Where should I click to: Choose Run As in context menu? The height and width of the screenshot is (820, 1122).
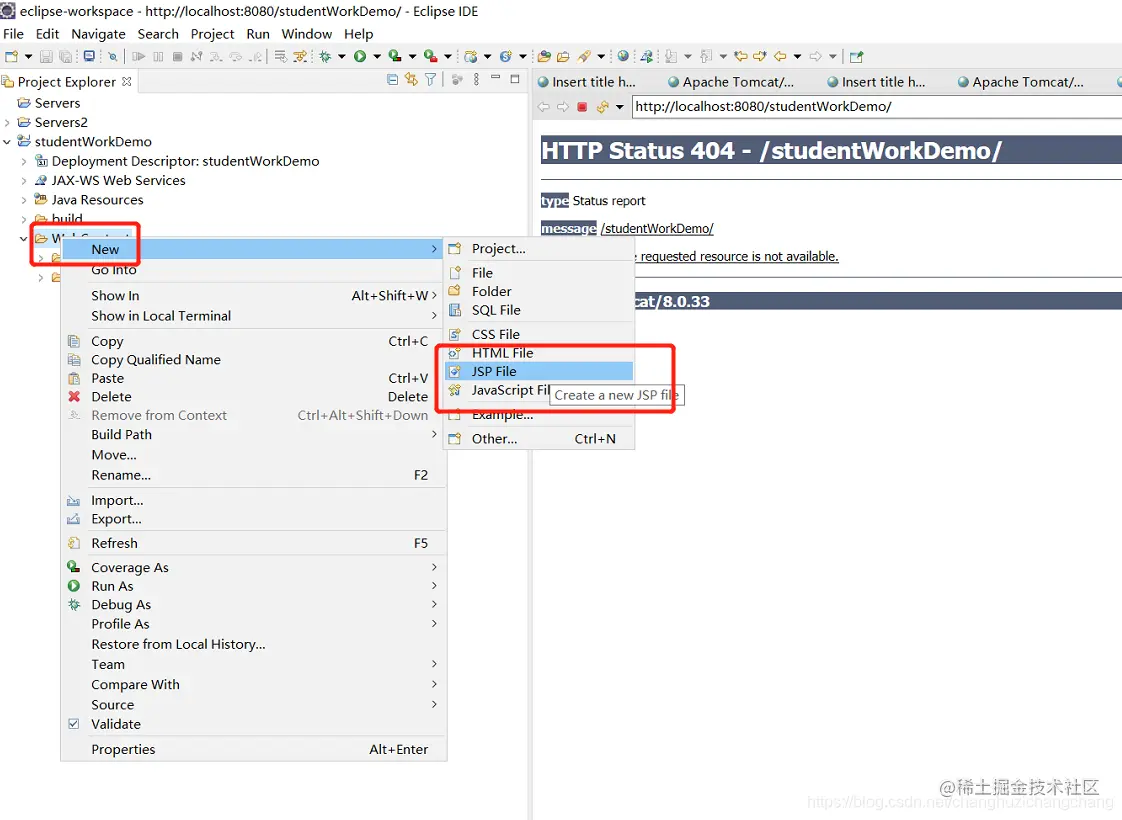[254, 586]
